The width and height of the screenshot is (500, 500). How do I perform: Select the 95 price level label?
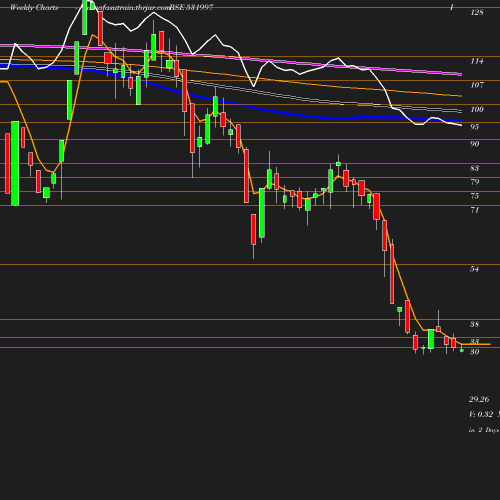point(474,127)
